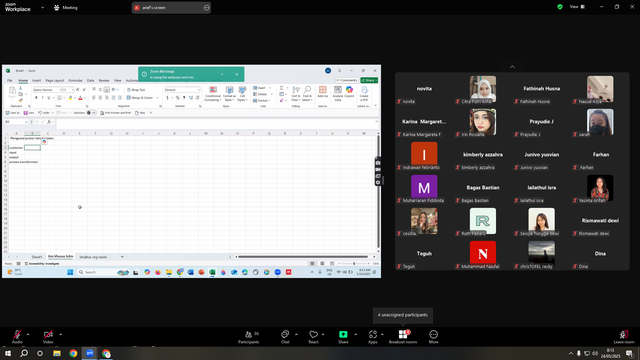
Task: Select the Meeting tab at top
Action: [x=66, y=7]
